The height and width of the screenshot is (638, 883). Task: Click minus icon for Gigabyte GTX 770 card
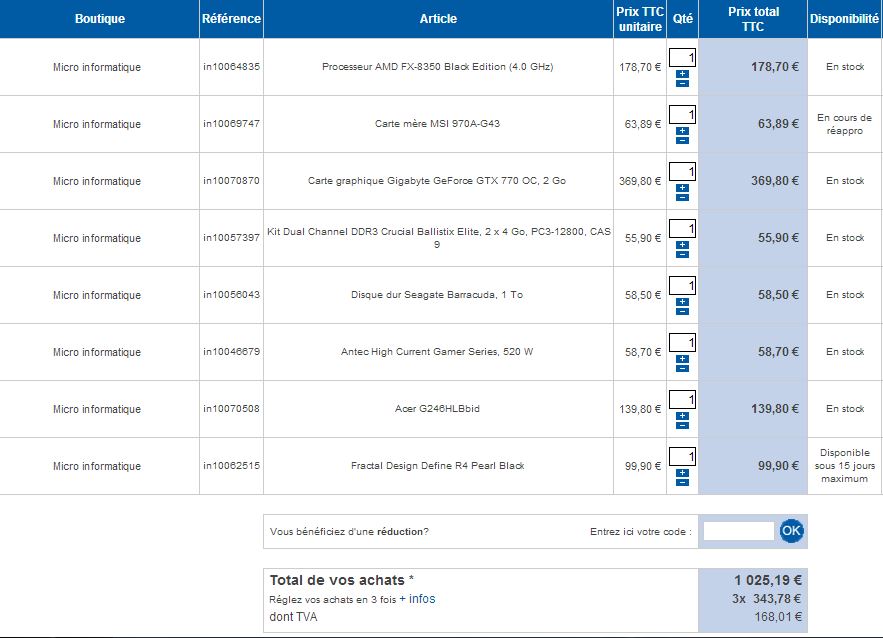(x=682, y=197)
